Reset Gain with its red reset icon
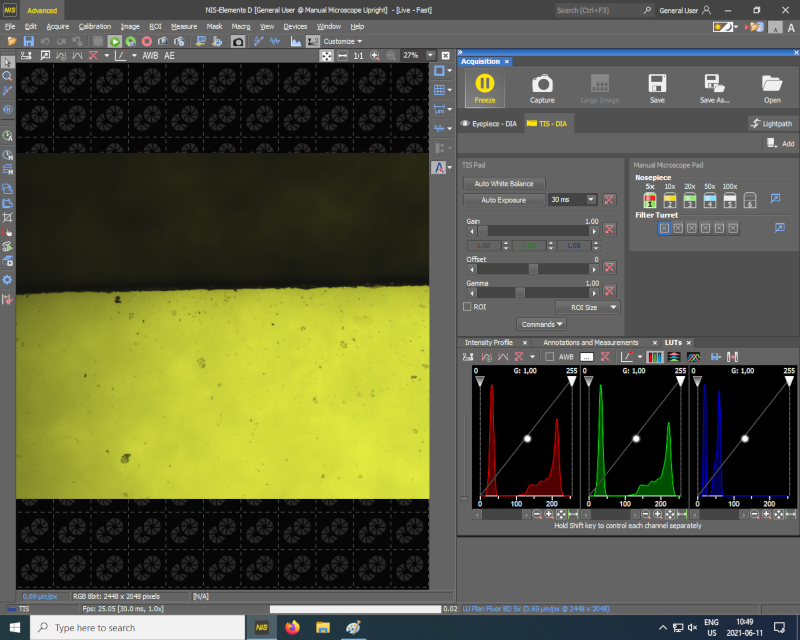The width and height of the screenshot is (800, 640). (609, 229)
